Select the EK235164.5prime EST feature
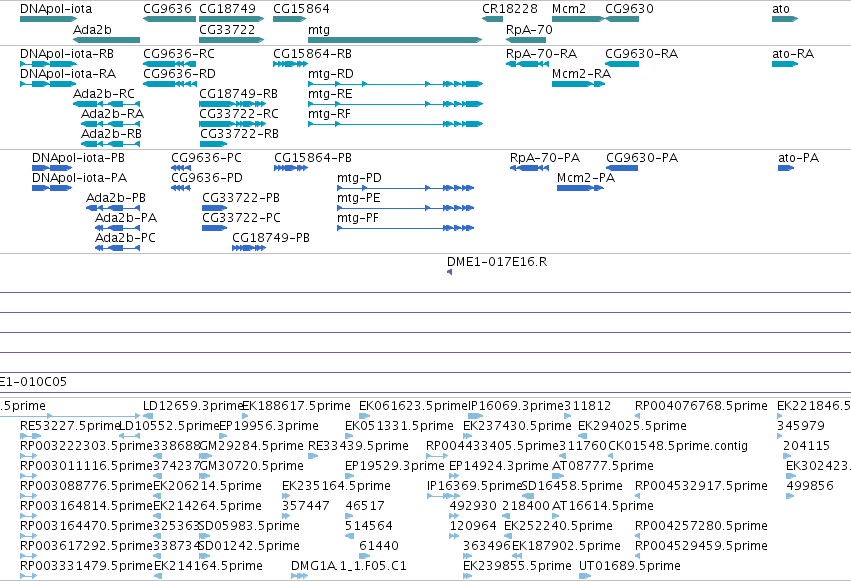851x581 pixels. (286, 496)
